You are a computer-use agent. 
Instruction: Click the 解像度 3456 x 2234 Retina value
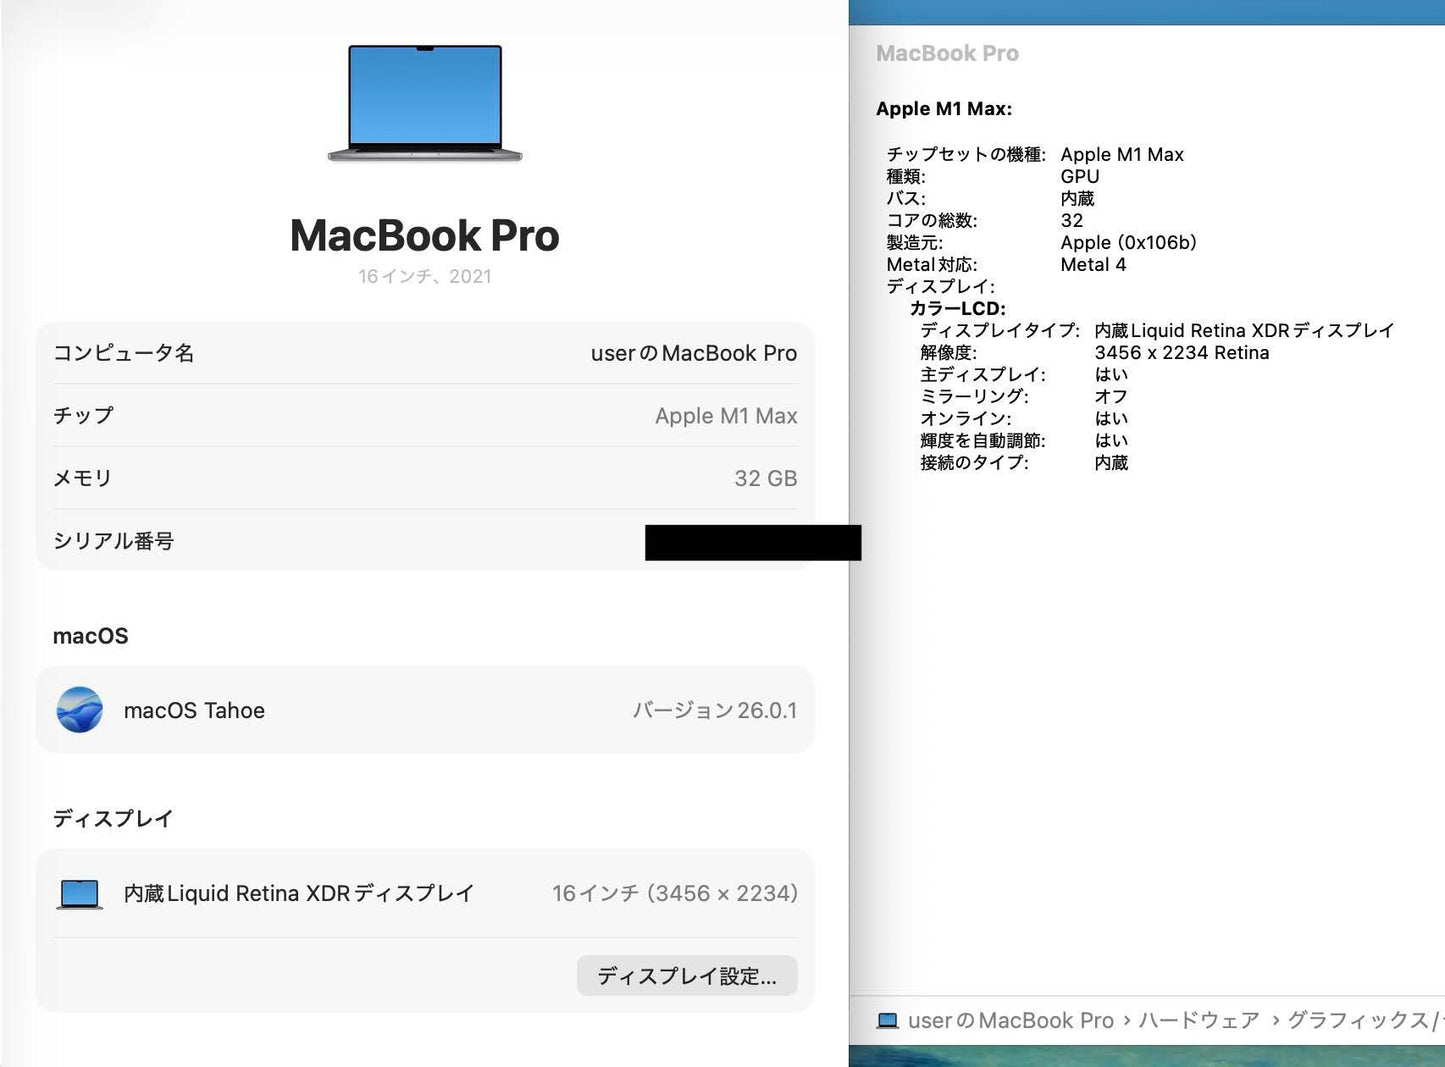pos(1183,352)
